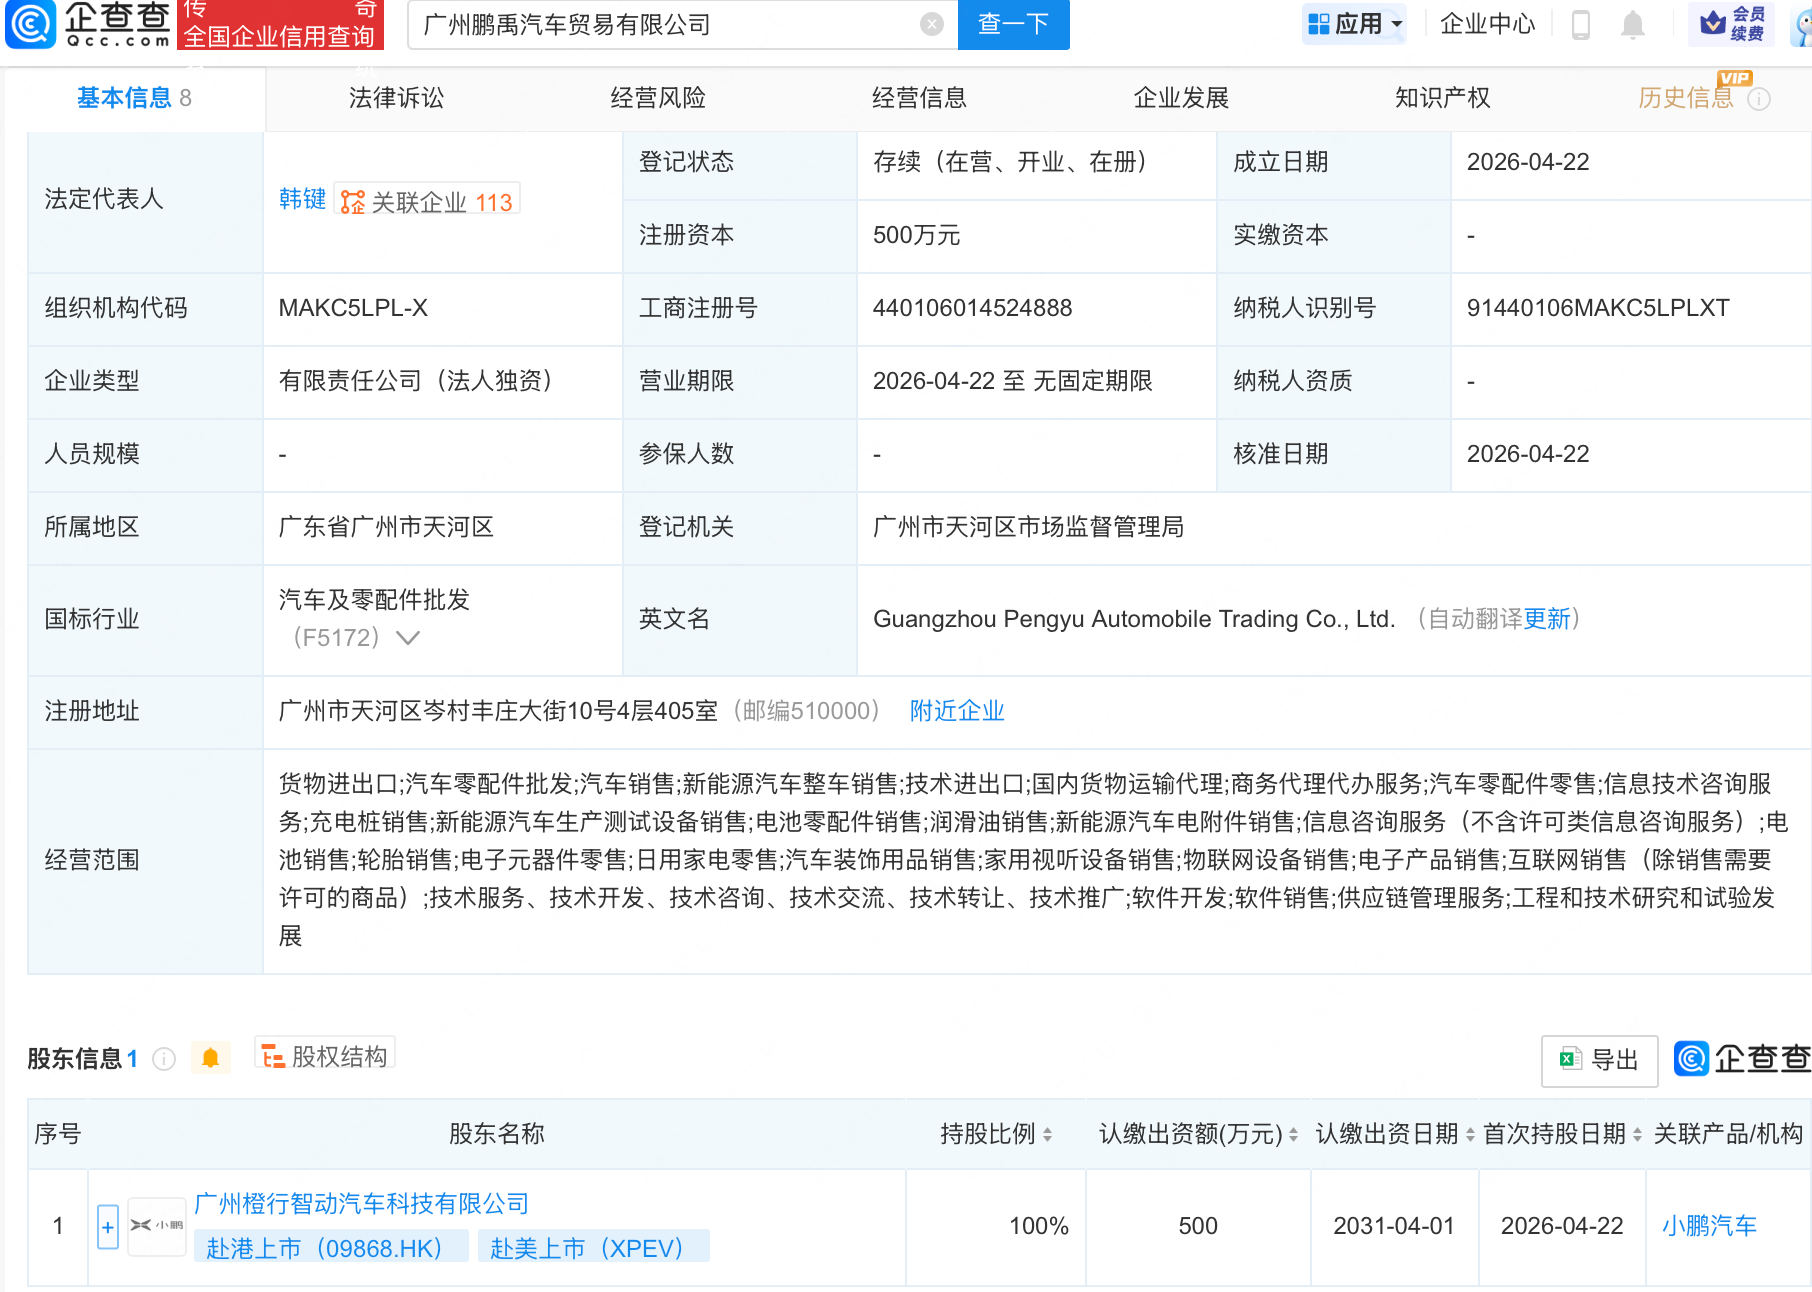Viewport: 1812px width, 1292px height.
Task: Toggle sorting on the 持股比例 column
Action: coord(1045,1134)
